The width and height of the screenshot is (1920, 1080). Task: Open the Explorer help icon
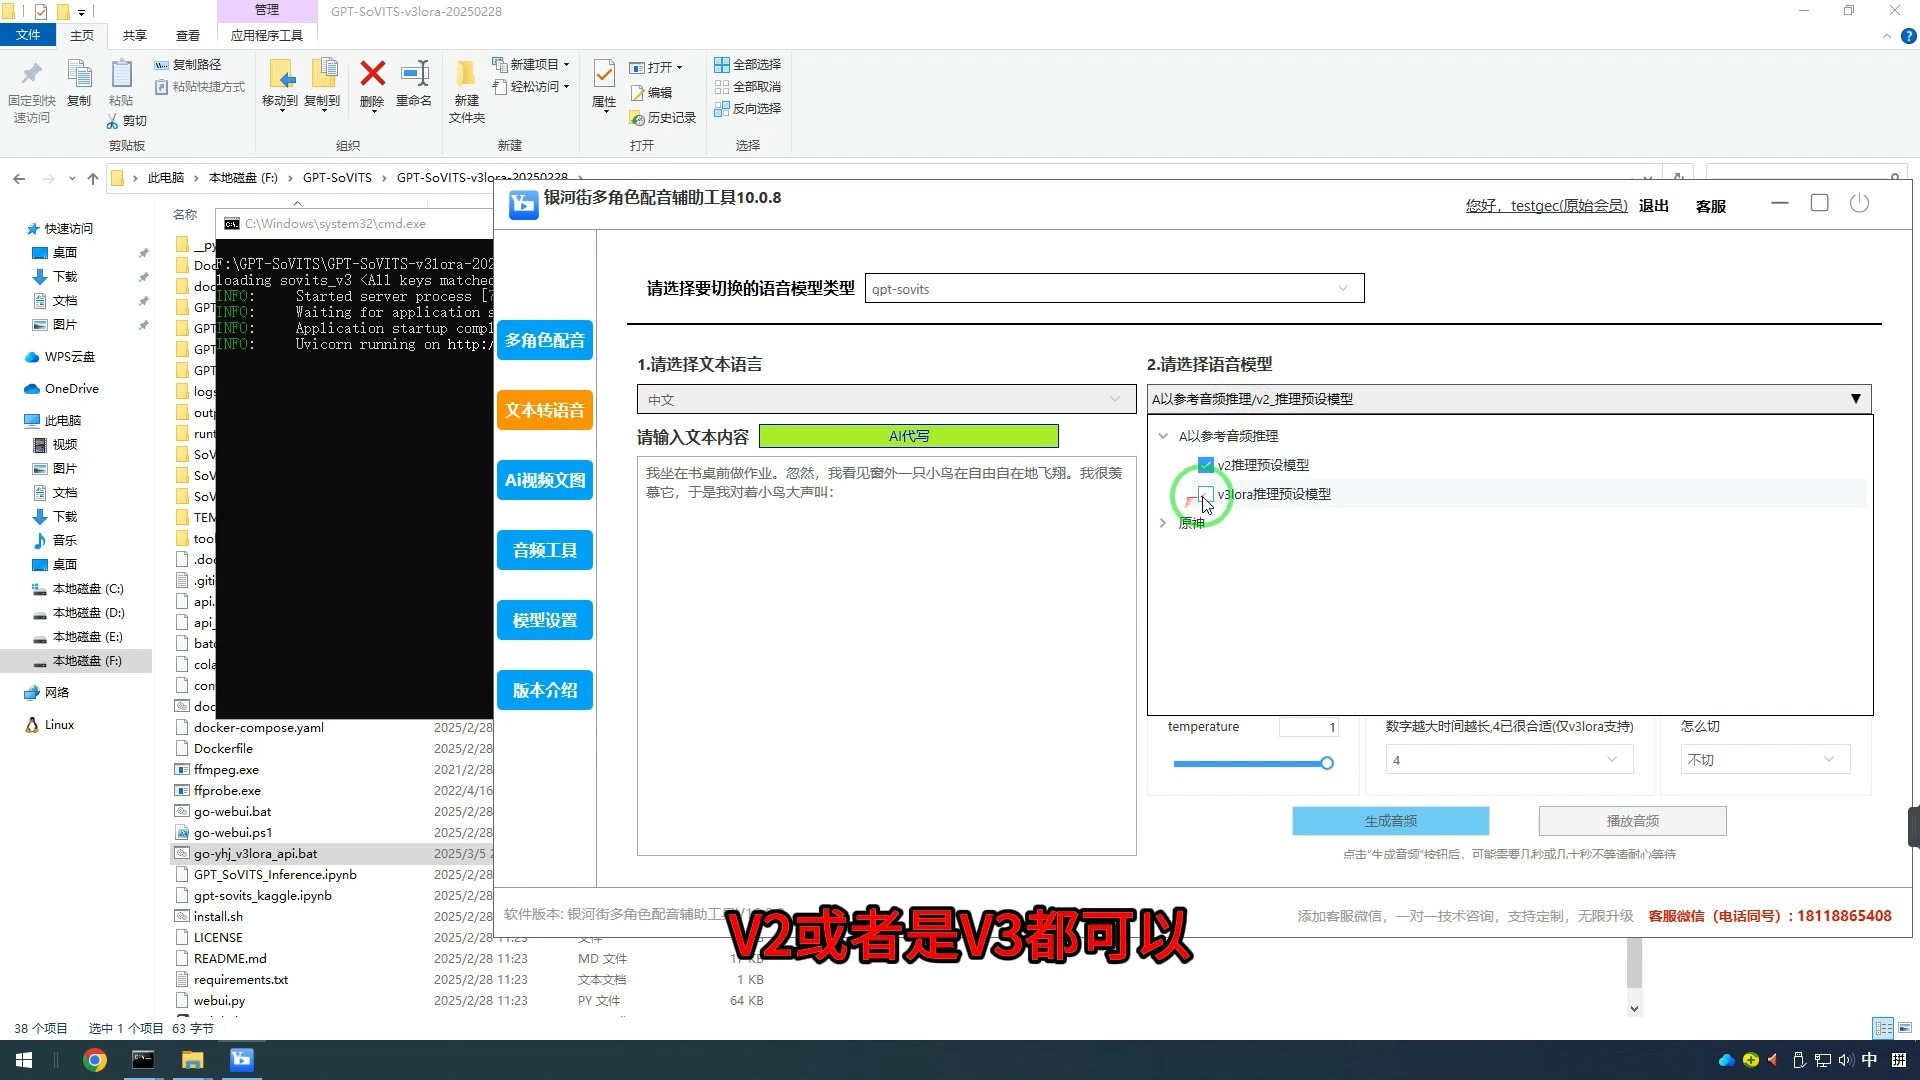1908,36
